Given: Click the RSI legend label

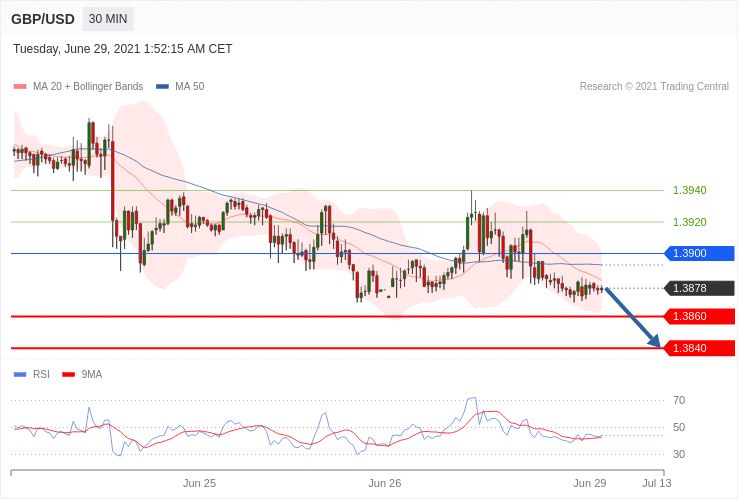Looking at the screenshot, I should tap(41, 375).
